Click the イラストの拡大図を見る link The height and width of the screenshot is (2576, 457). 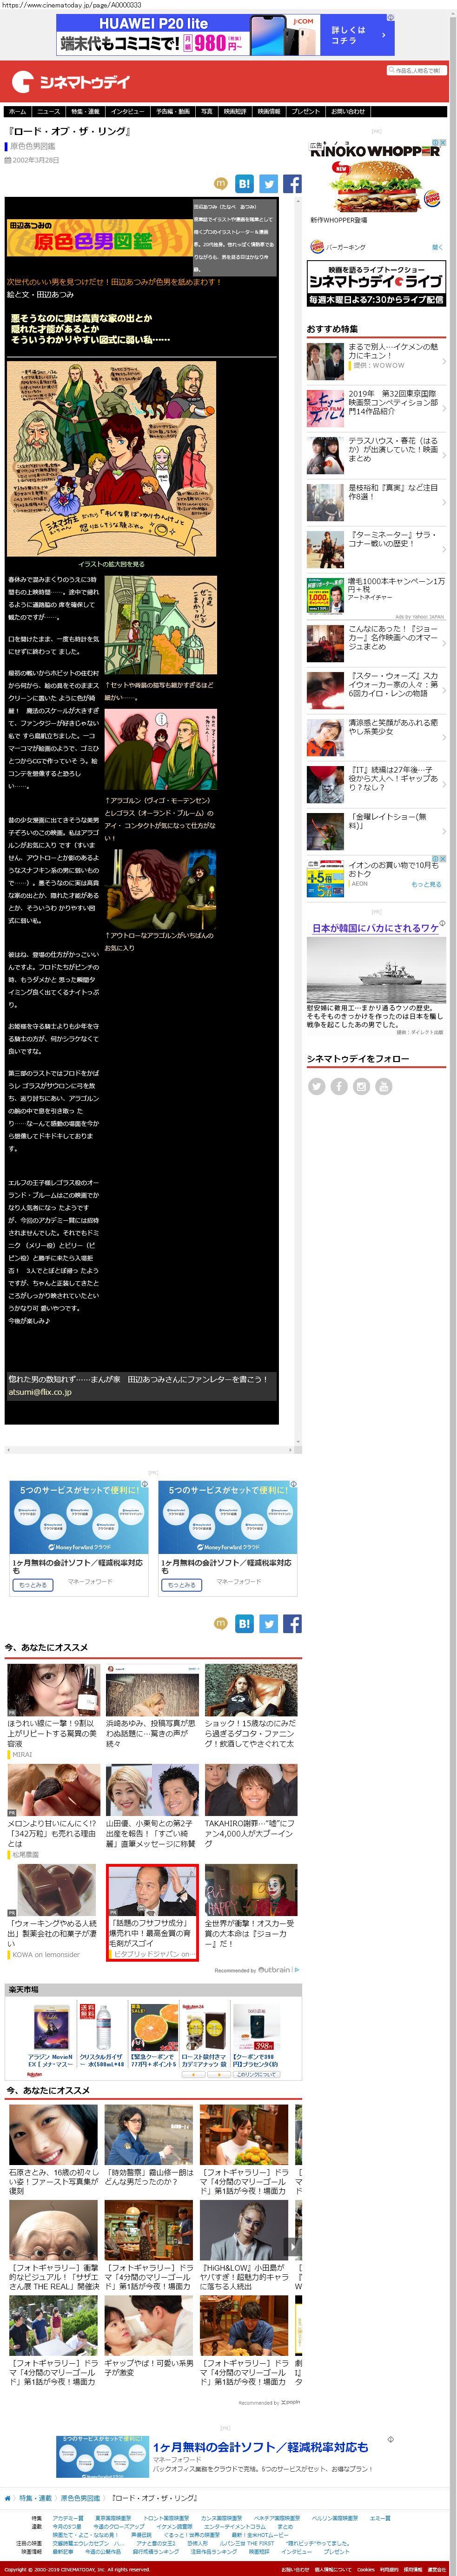[111, 564]
